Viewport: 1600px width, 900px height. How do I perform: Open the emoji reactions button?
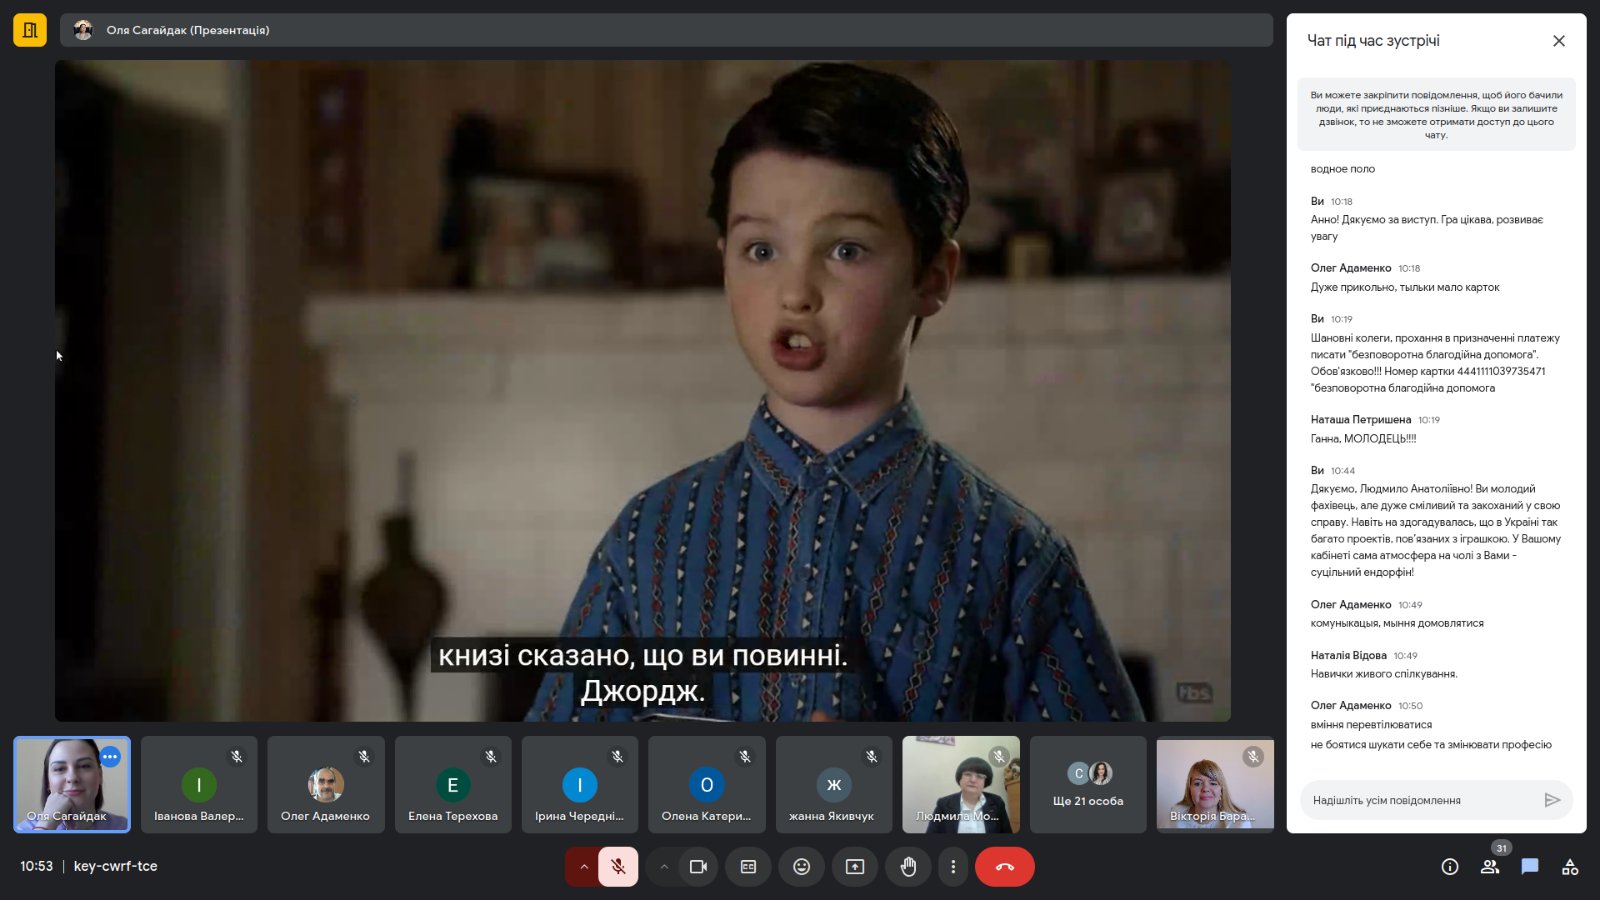click(x=801, y=867)
